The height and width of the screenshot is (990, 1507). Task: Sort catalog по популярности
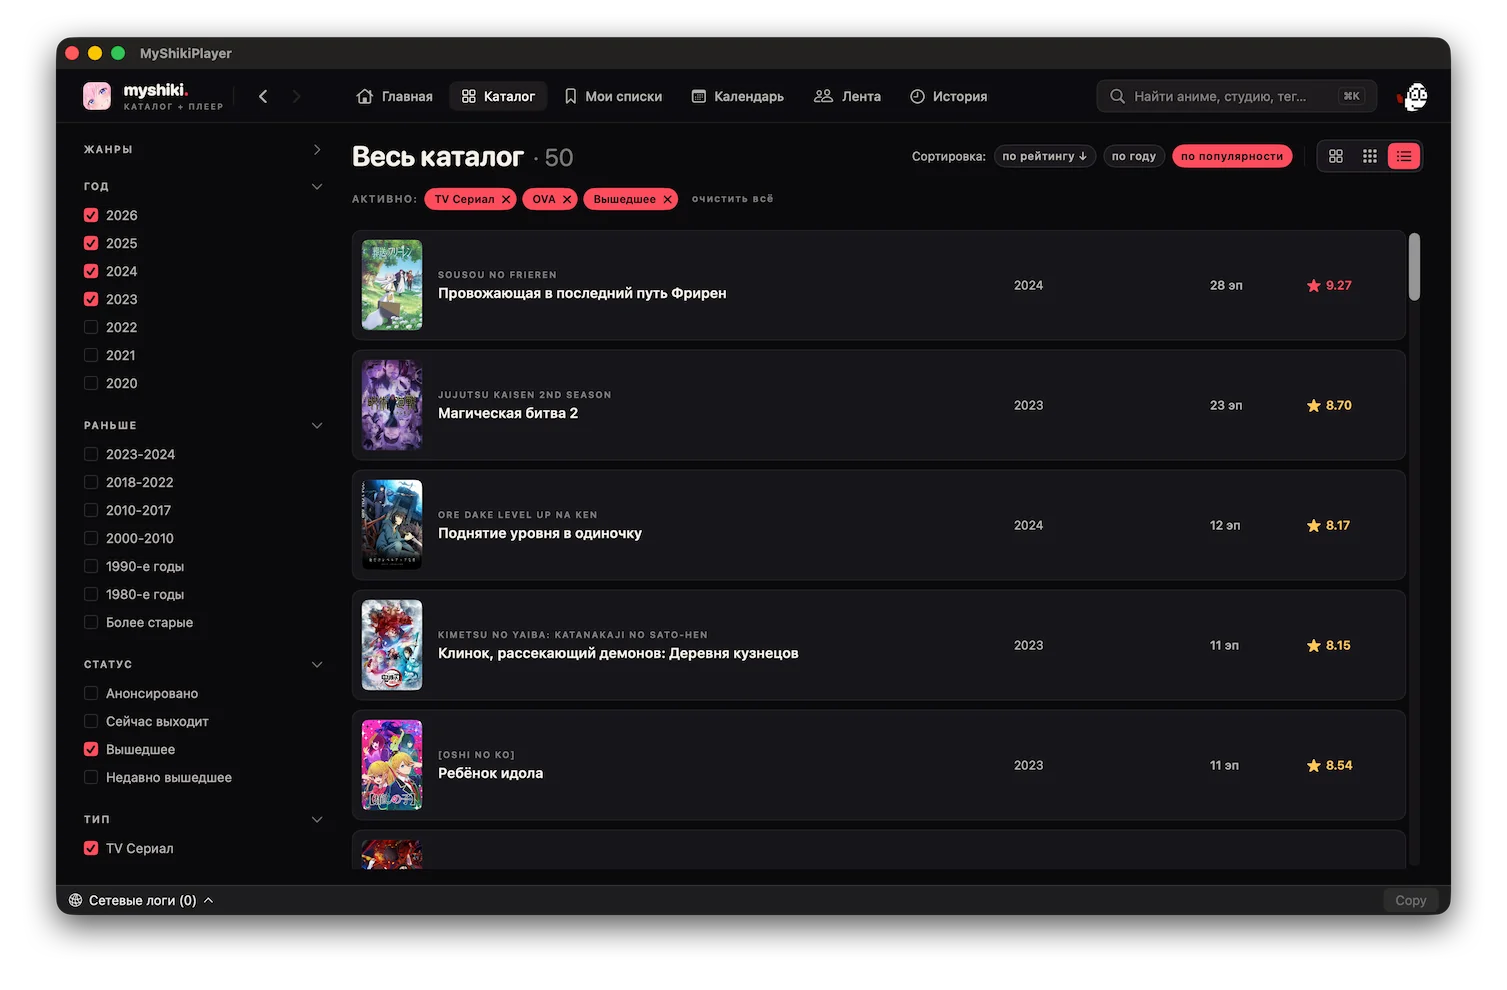(1232, 156)
